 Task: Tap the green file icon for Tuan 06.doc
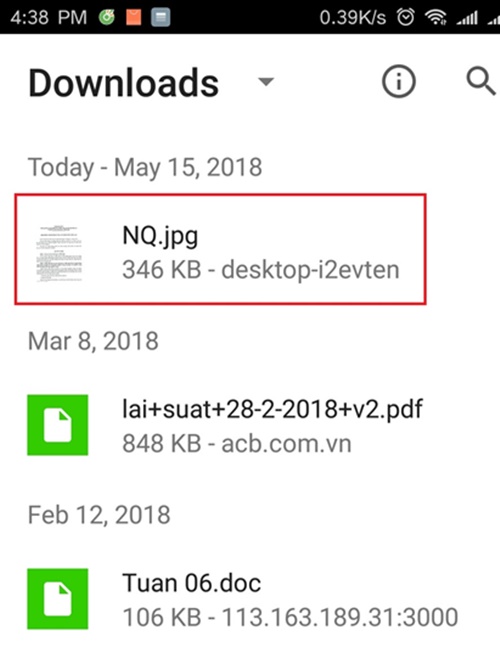58,599
